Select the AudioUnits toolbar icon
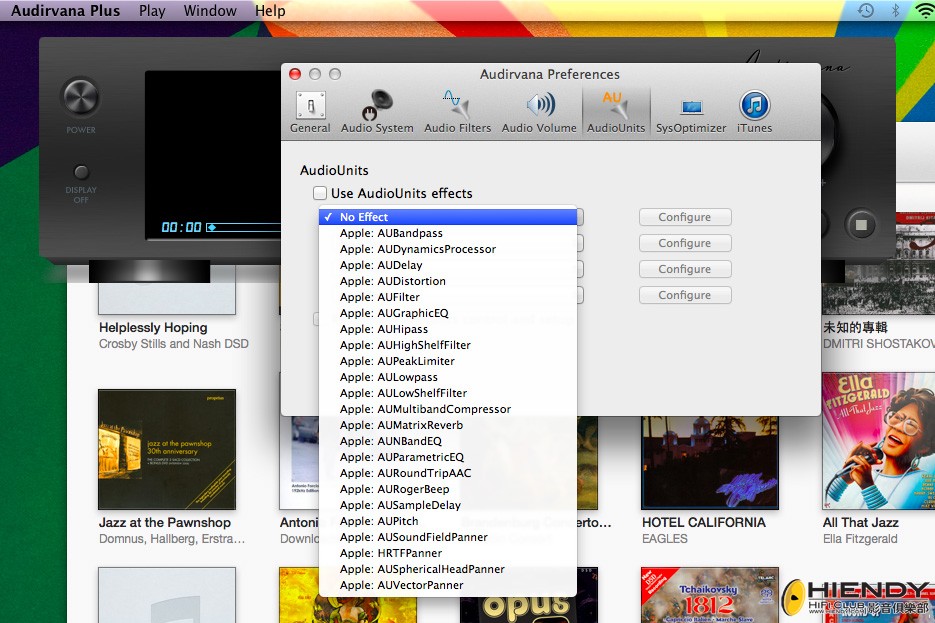The width and height of the screenshot is (935, 623). pyautogui.click(x=616, y=112)
